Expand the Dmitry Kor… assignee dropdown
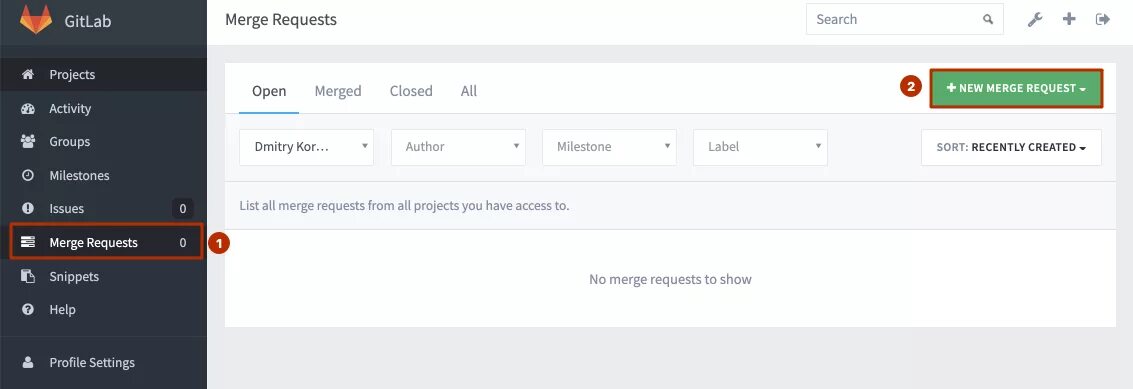Viewport: 1133px width, 389px height. click(306, 147)
